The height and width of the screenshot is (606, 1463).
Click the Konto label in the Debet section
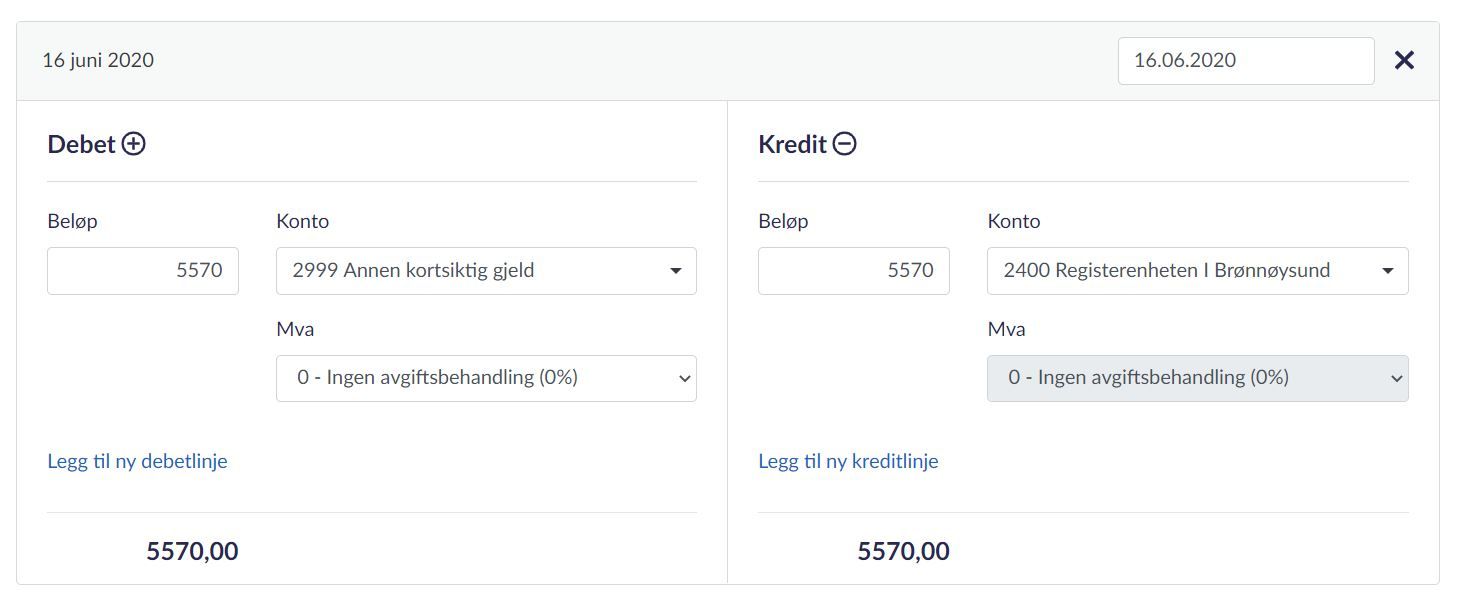(302, 221)
